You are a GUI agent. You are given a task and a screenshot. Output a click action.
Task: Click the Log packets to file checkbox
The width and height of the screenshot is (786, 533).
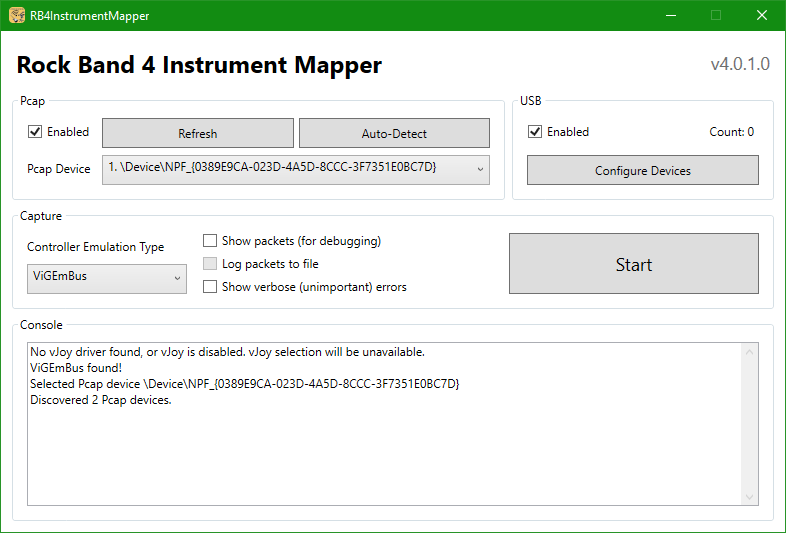click(x=210, y=264)
